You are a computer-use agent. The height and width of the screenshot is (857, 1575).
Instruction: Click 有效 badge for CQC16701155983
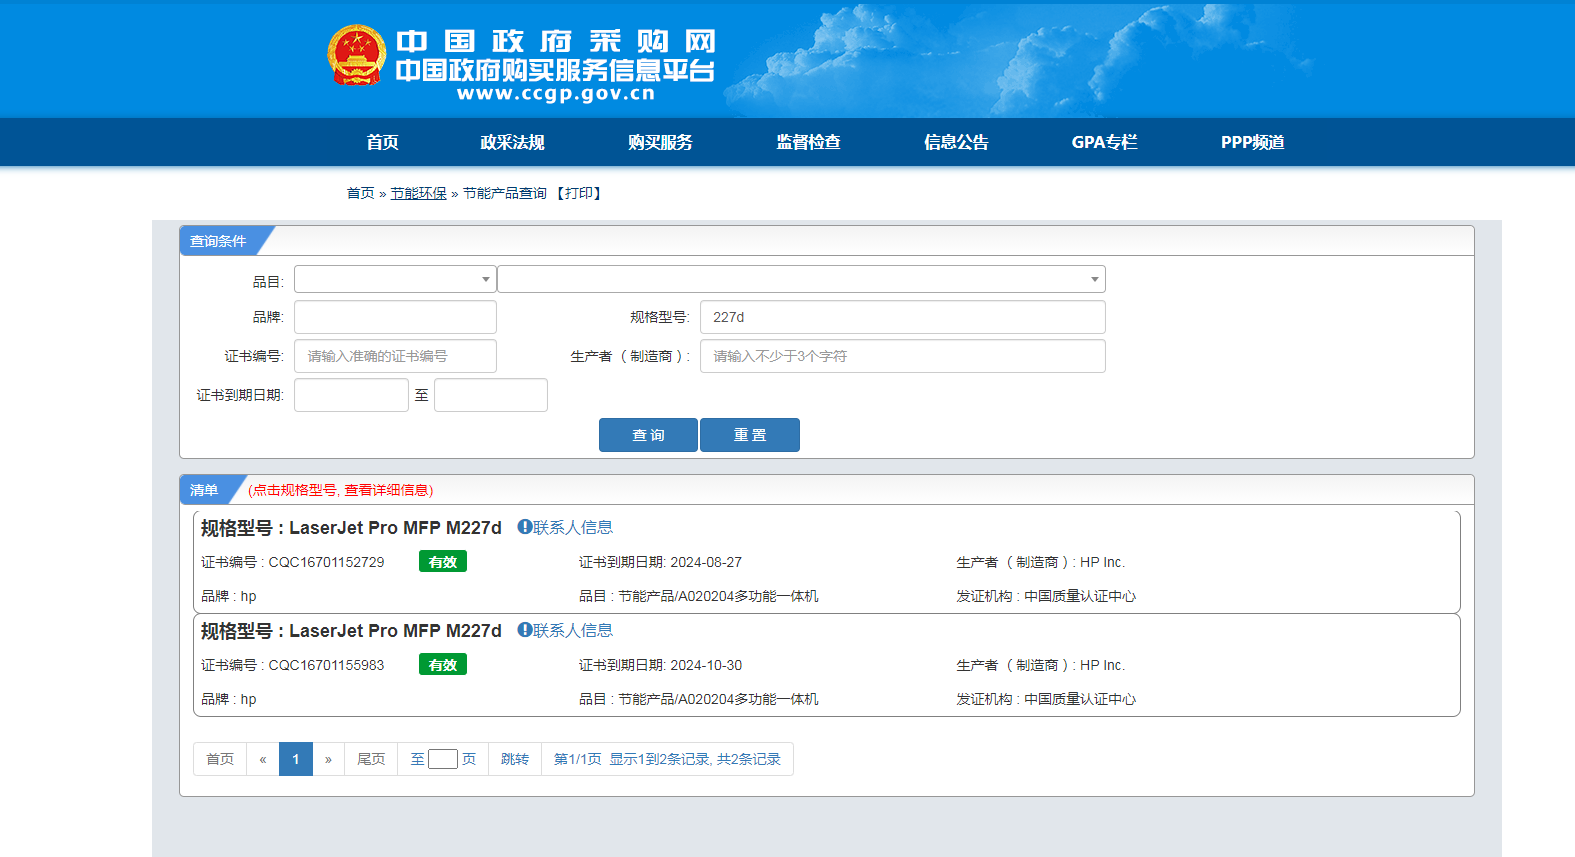(443, 665)
